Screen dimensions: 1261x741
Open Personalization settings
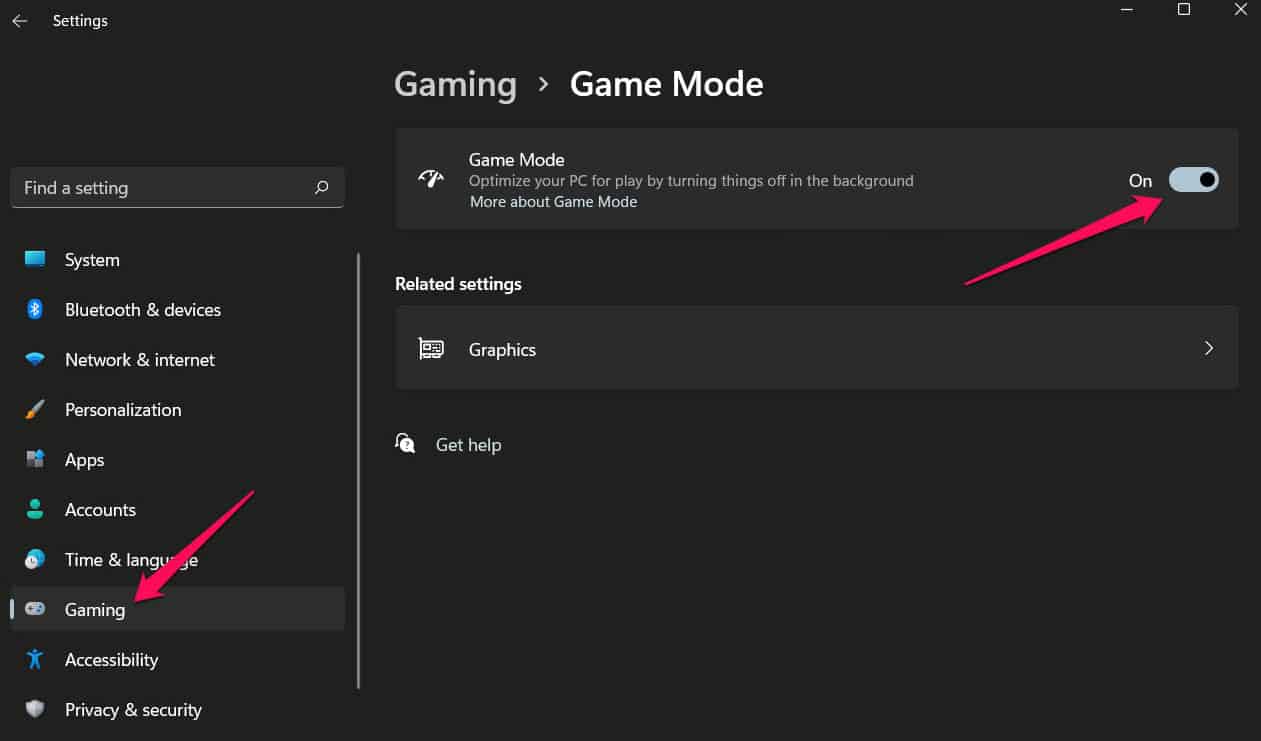click(178, 409)
